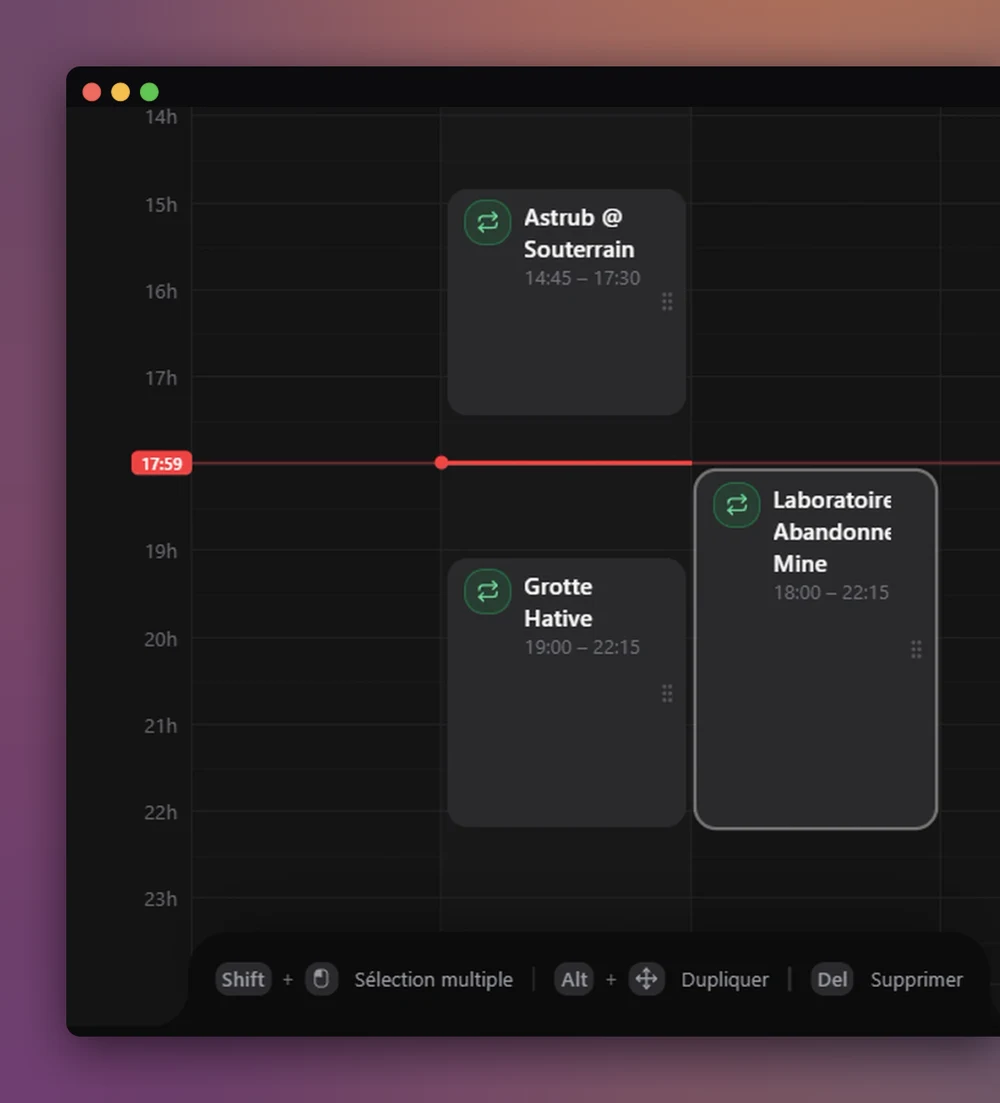Select the Laboratoire Abandonné Mine event title

[832, 532]
